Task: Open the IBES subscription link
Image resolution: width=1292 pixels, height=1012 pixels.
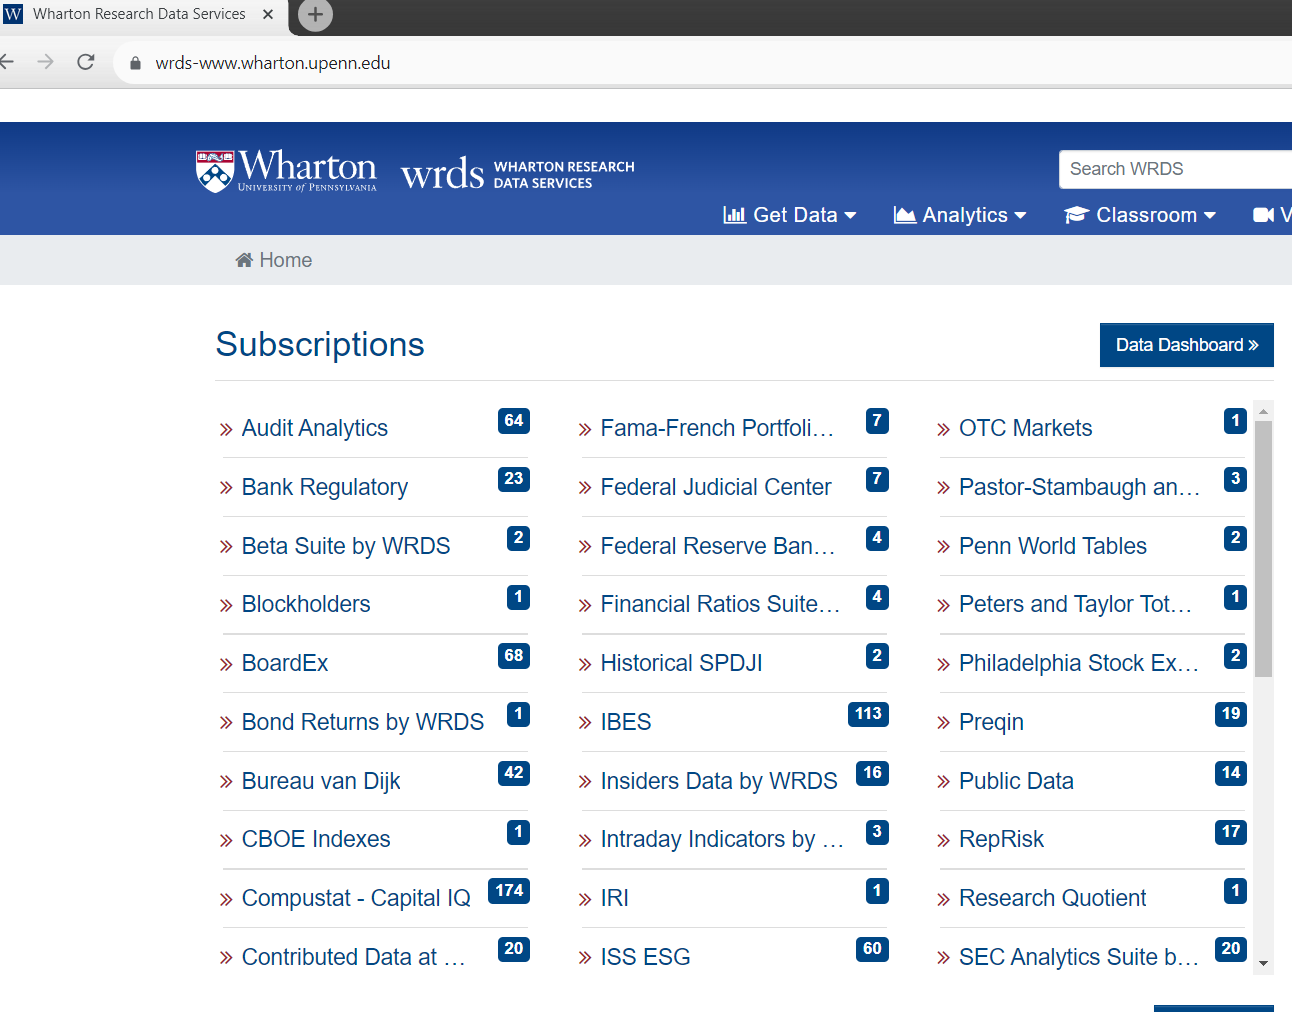Action: point(625,721)
